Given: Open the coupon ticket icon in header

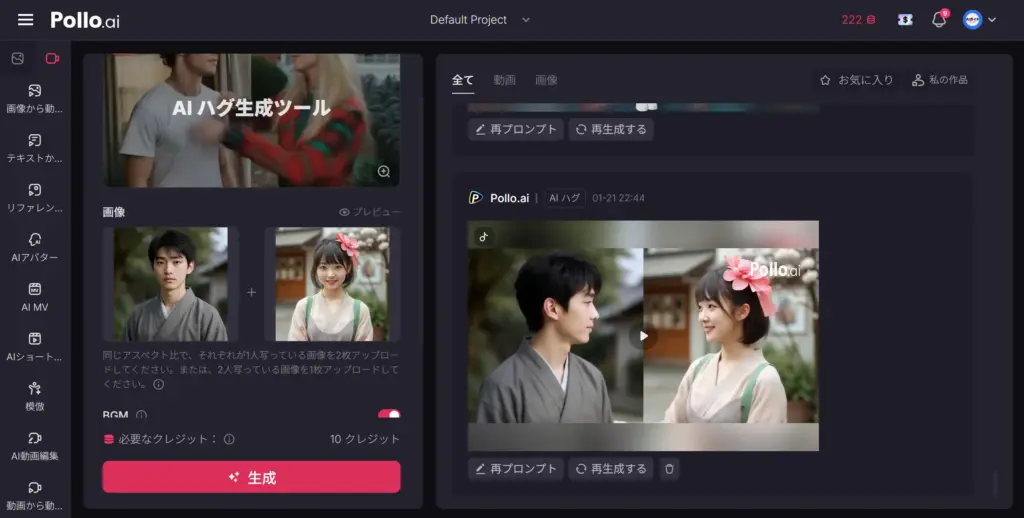Looking at the screenshot, I should 905,20.
